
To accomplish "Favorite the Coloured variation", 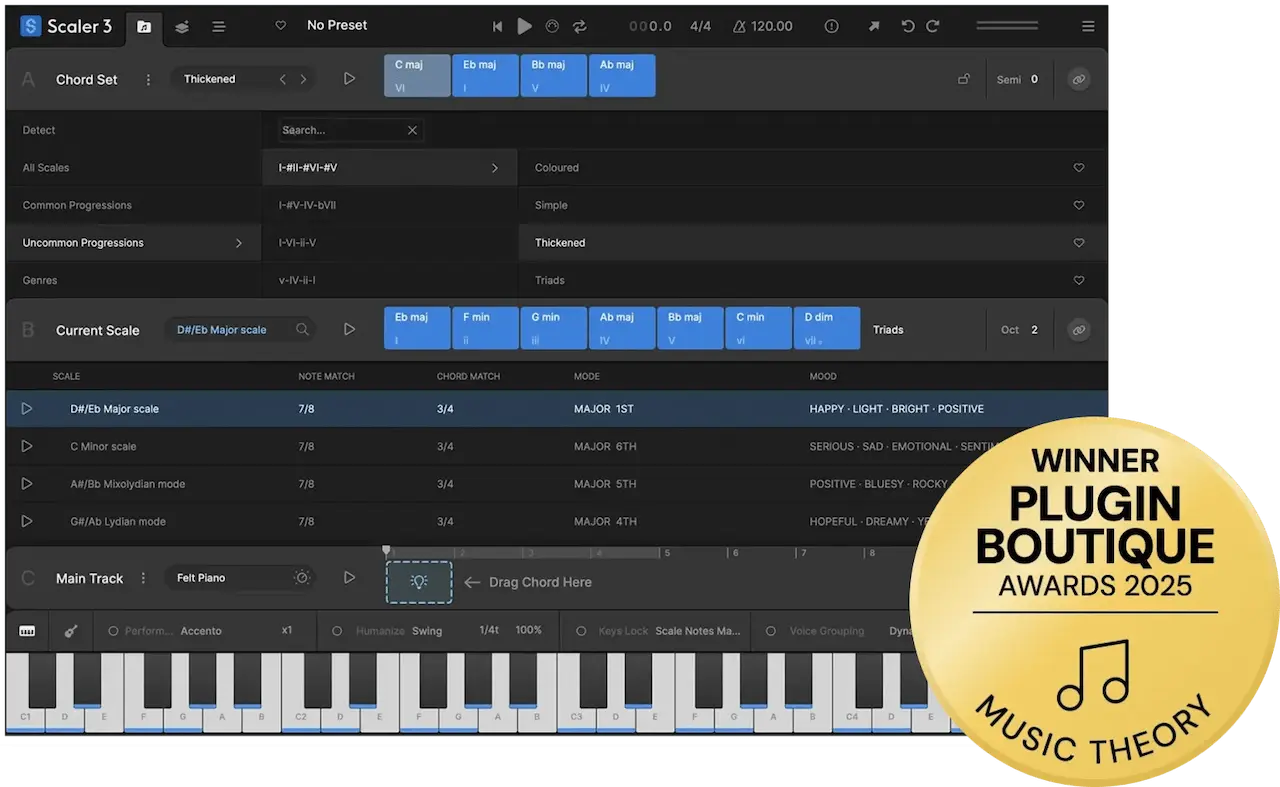I will (1079, 168).
